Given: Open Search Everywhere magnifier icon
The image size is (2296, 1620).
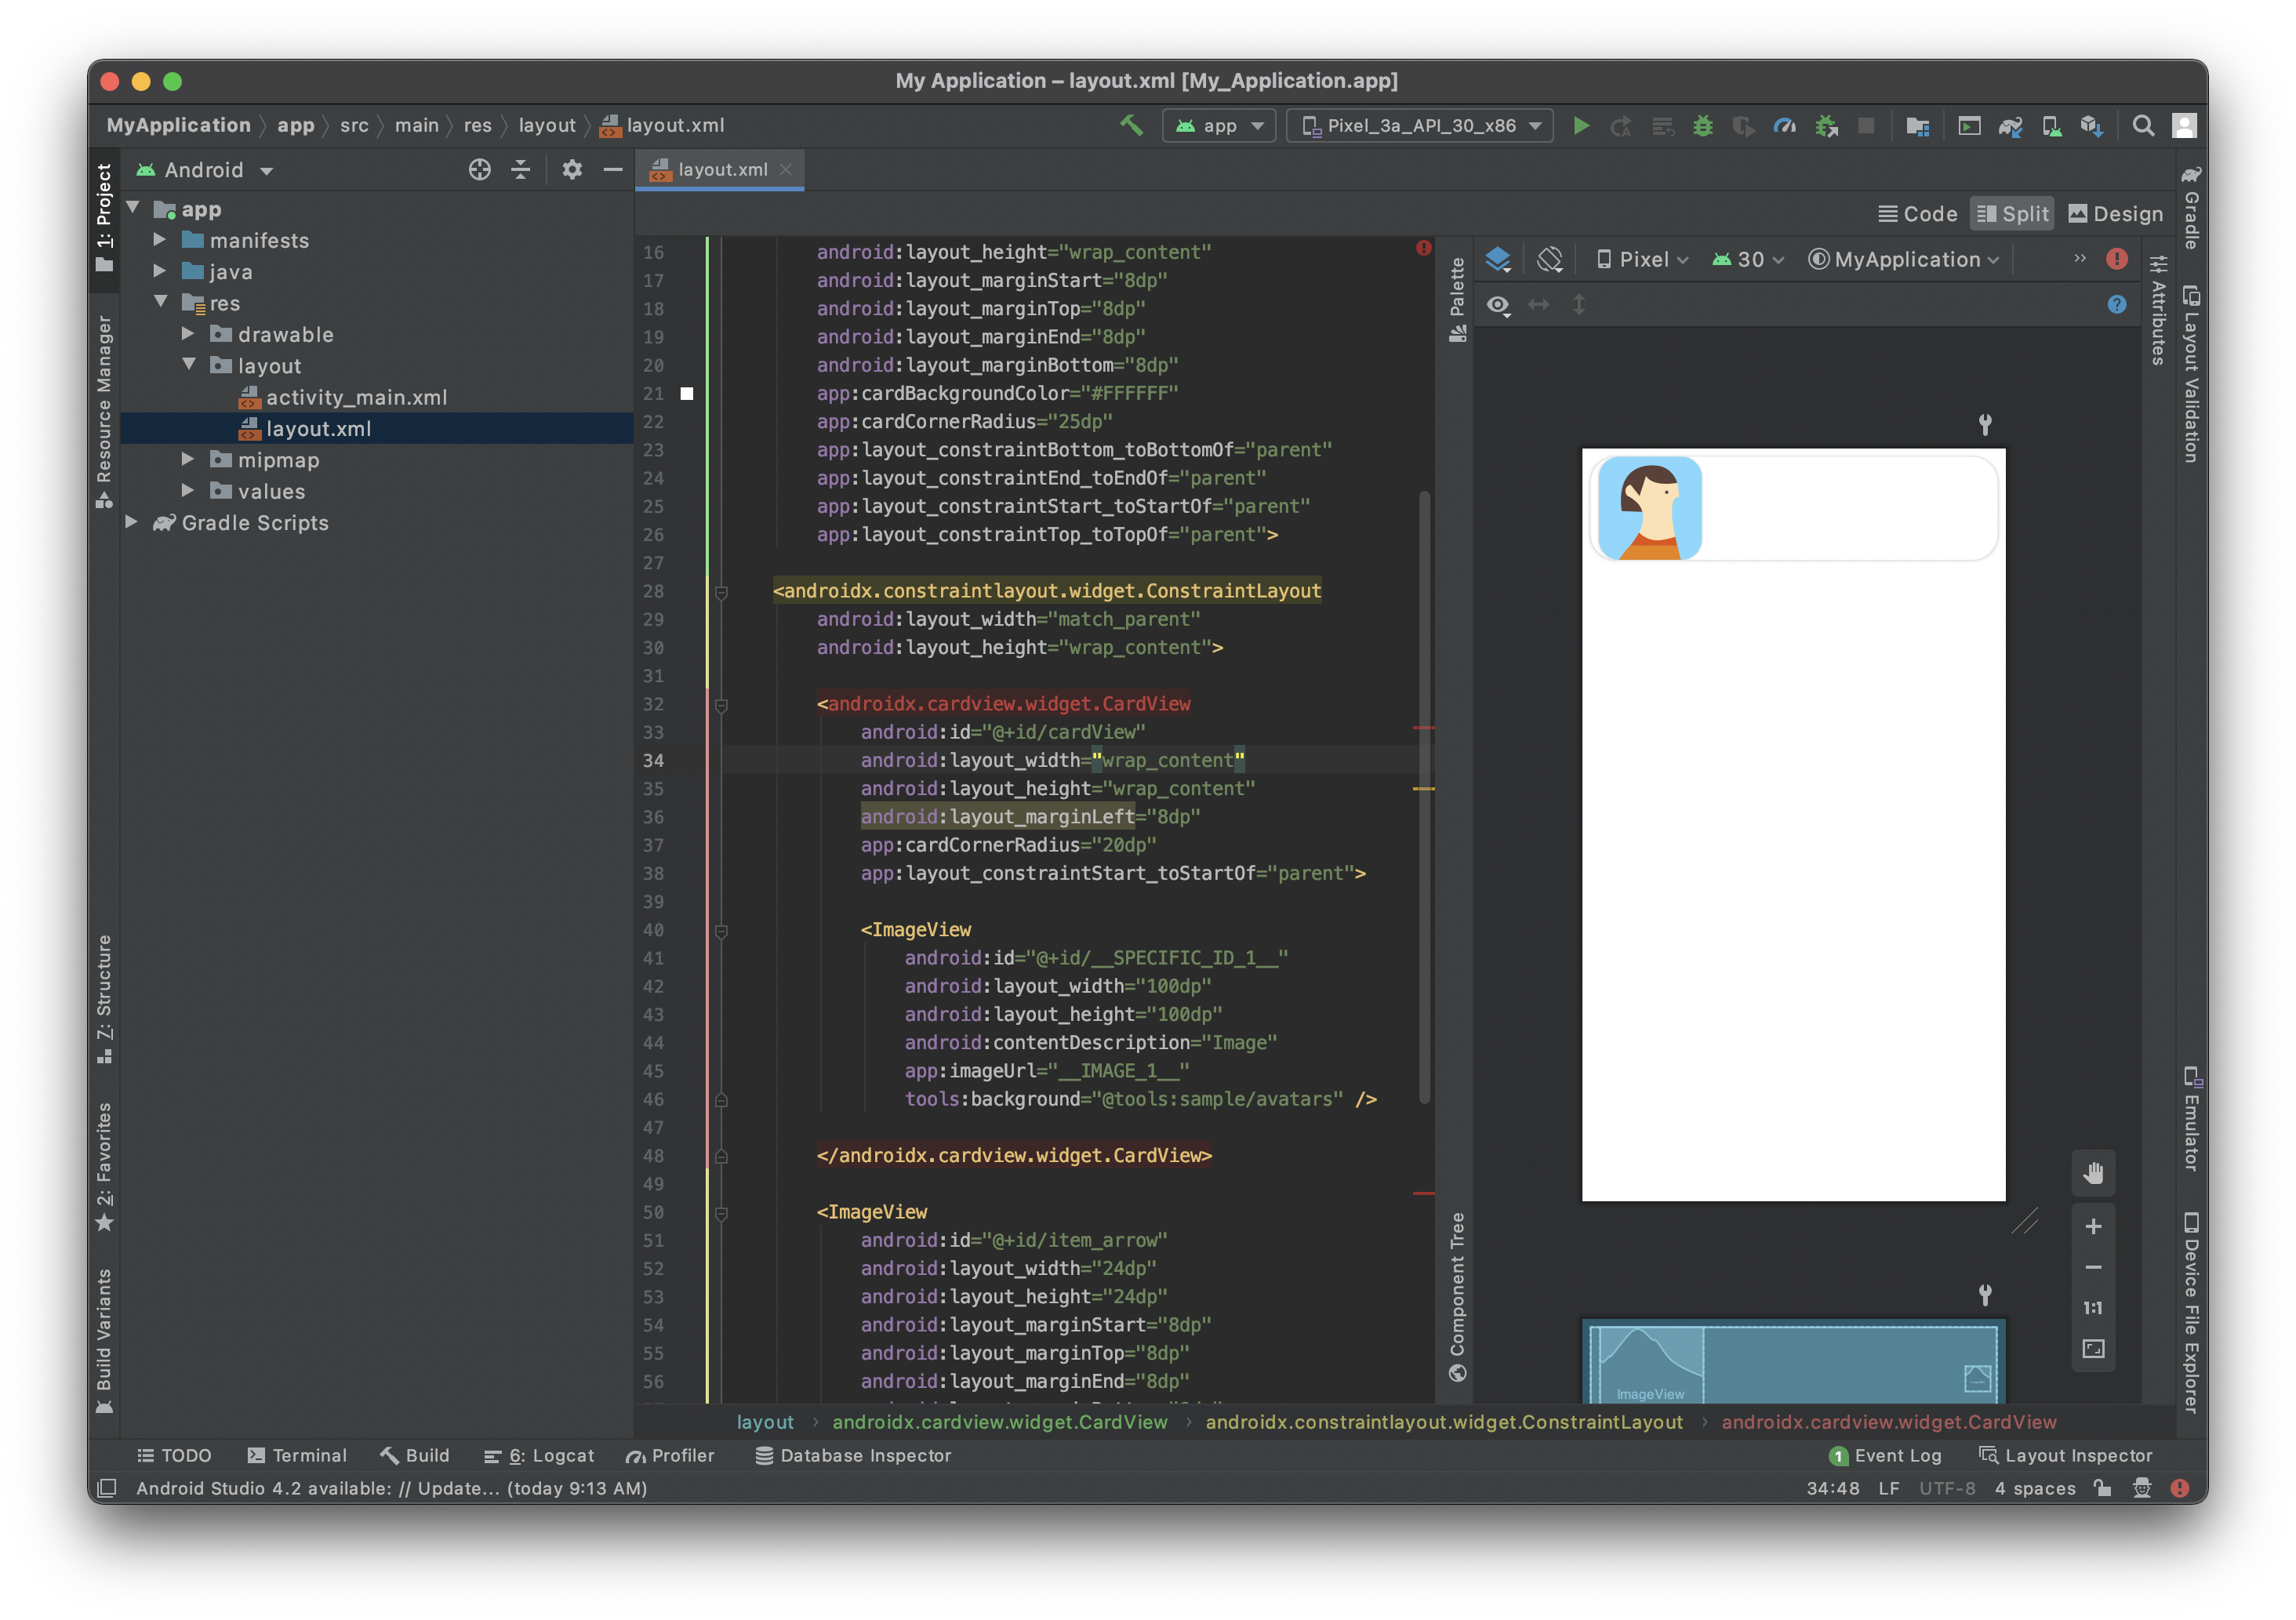Looking at the screenshot, I should pyautogui.click(x=2143, y=125).
